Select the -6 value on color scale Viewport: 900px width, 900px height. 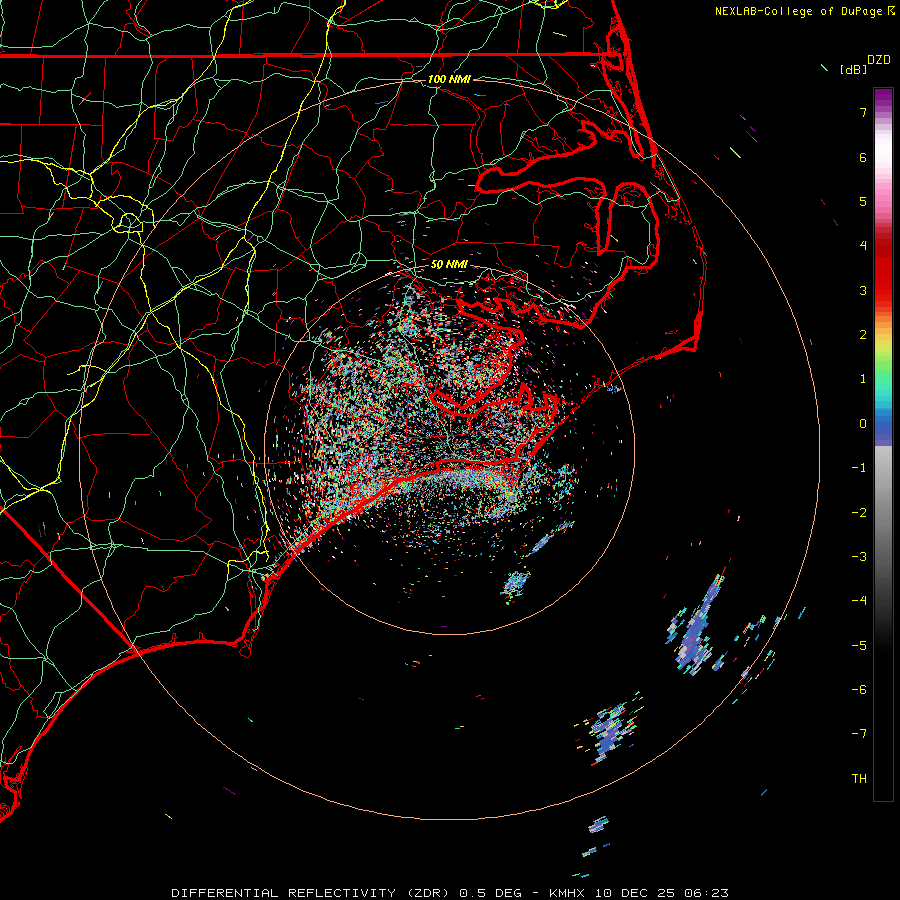(x=859, y=690)
